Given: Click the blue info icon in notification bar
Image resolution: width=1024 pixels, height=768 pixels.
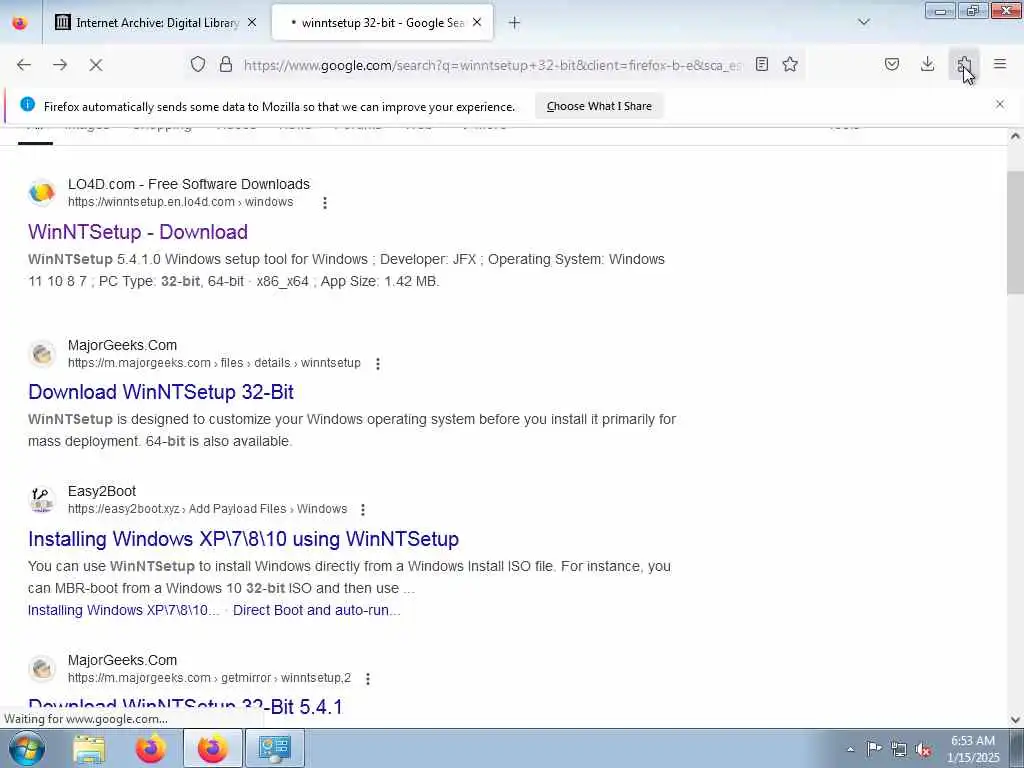Looking at the screenshot, I should [27, 104].
